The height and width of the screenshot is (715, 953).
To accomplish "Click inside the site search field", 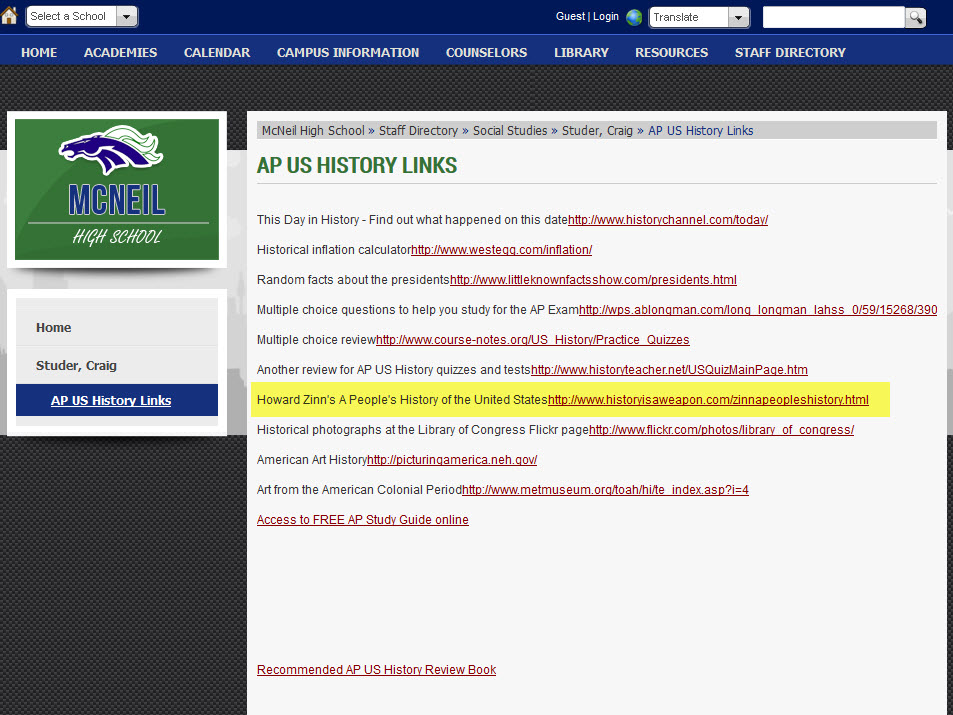I will point(834,17).
